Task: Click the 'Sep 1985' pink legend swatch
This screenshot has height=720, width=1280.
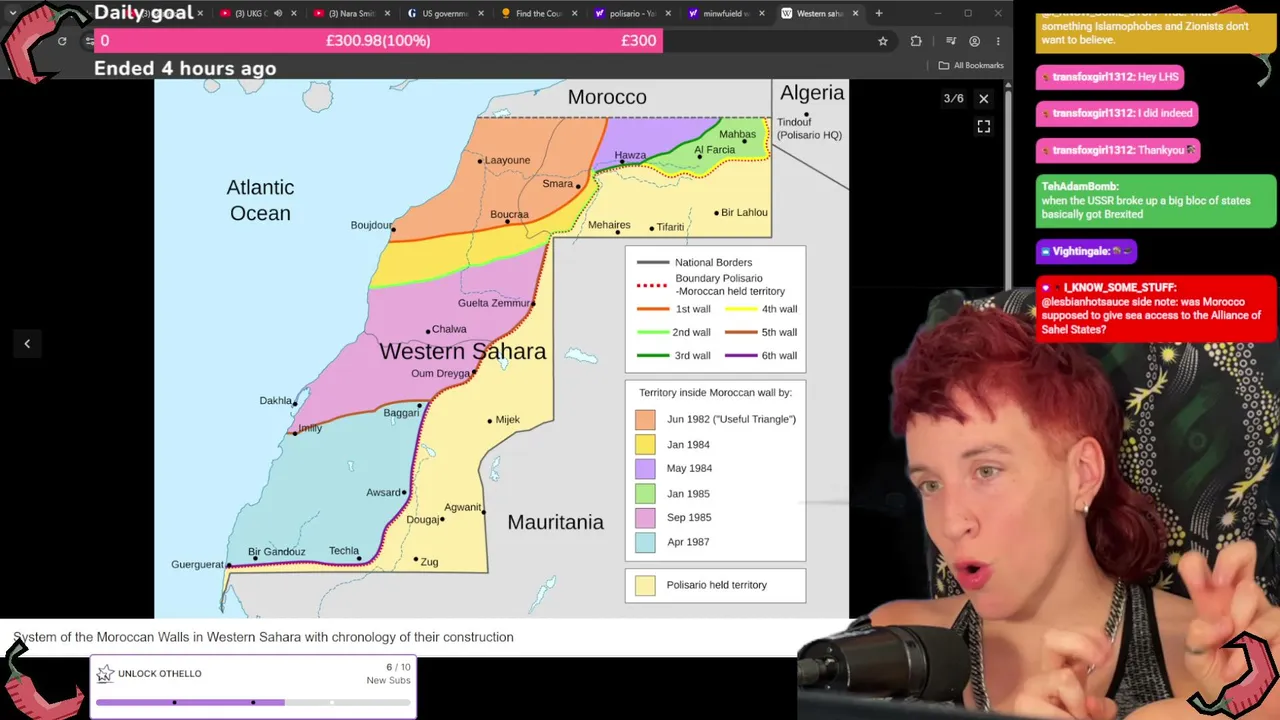Action: click(645, 518)
